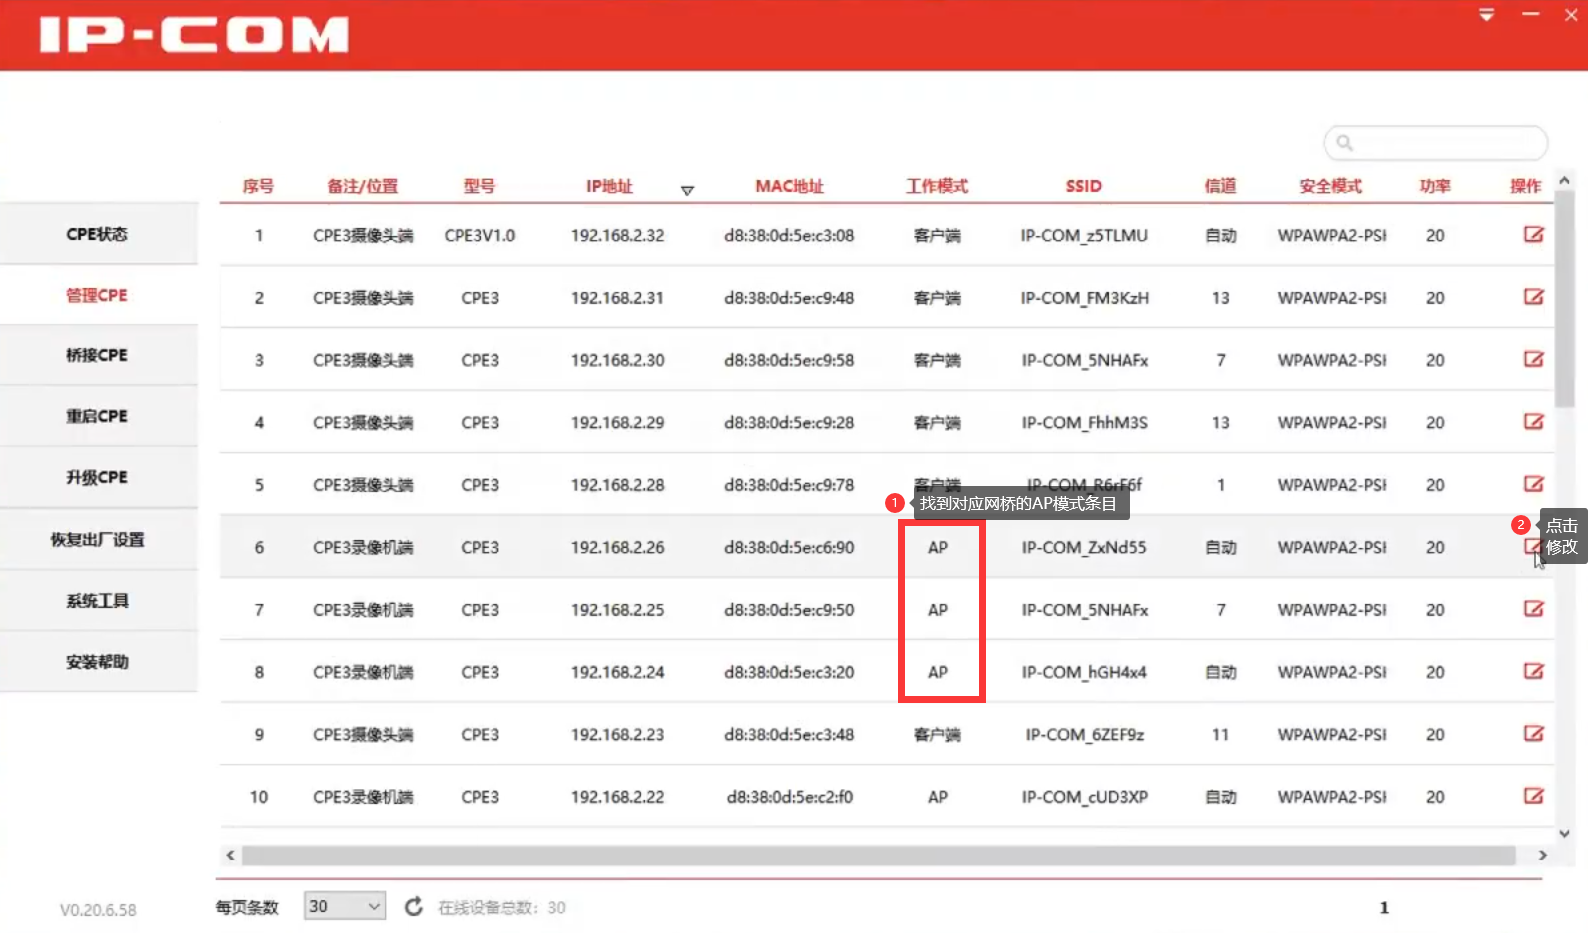1588x933 pixels.
Task: Edit the CPE row with IP 192.168.2.30
Action: [x=1533, y=359]
